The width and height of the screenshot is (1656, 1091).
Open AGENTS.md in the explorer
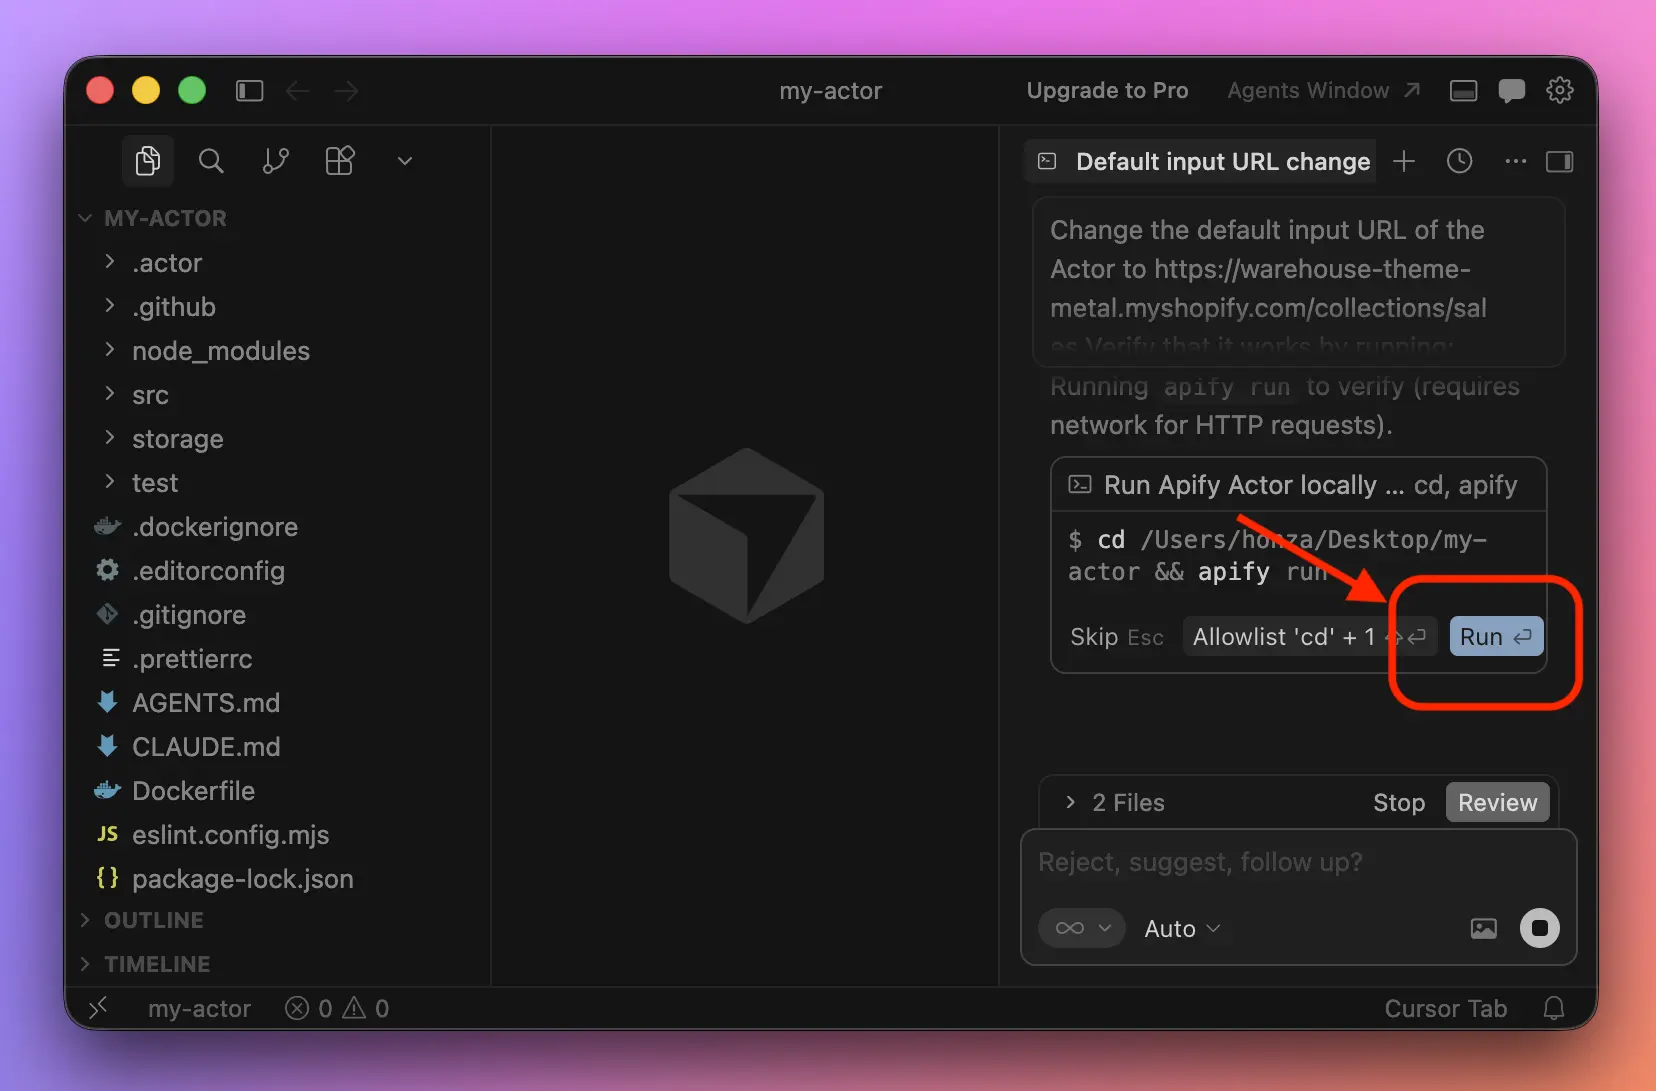[206, 703]
